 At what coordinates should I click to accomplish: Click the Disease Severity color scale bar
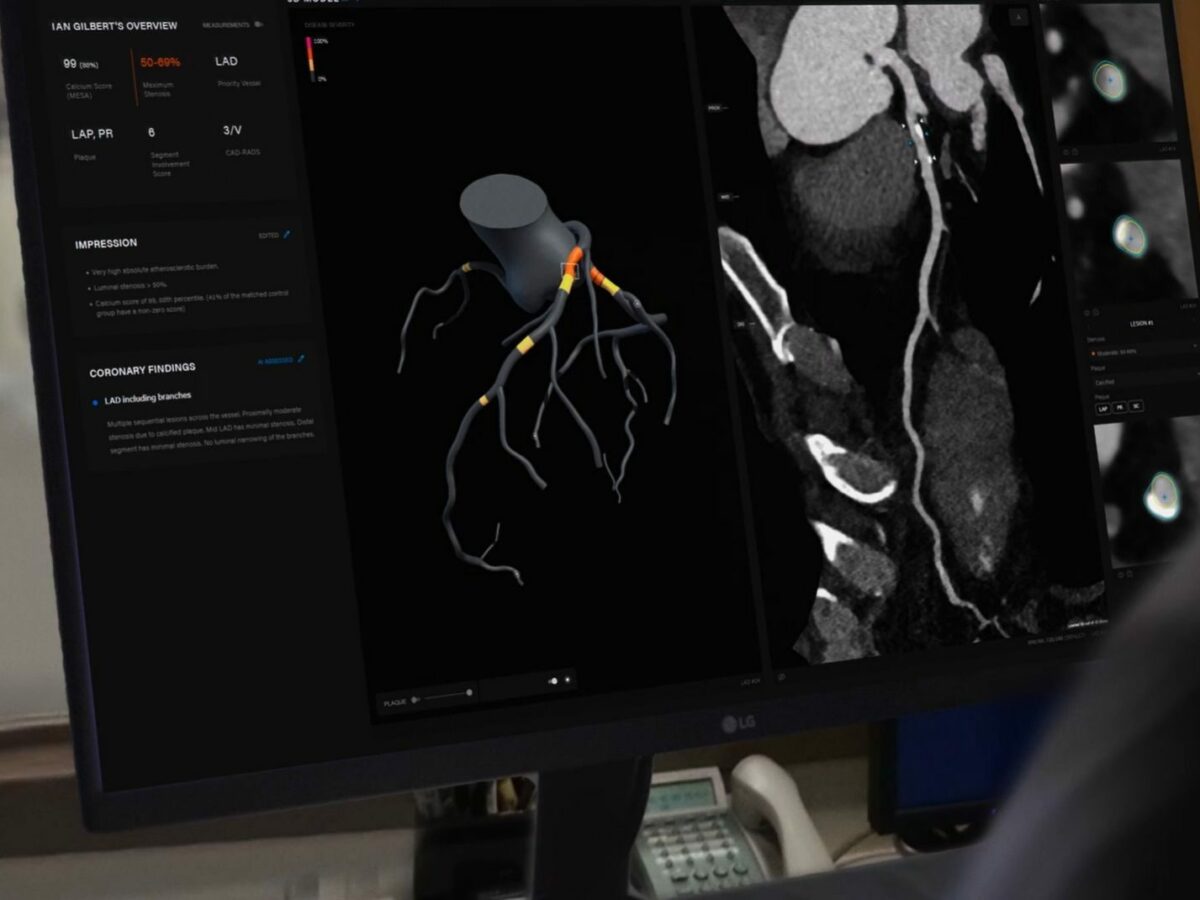pos(309,60)
